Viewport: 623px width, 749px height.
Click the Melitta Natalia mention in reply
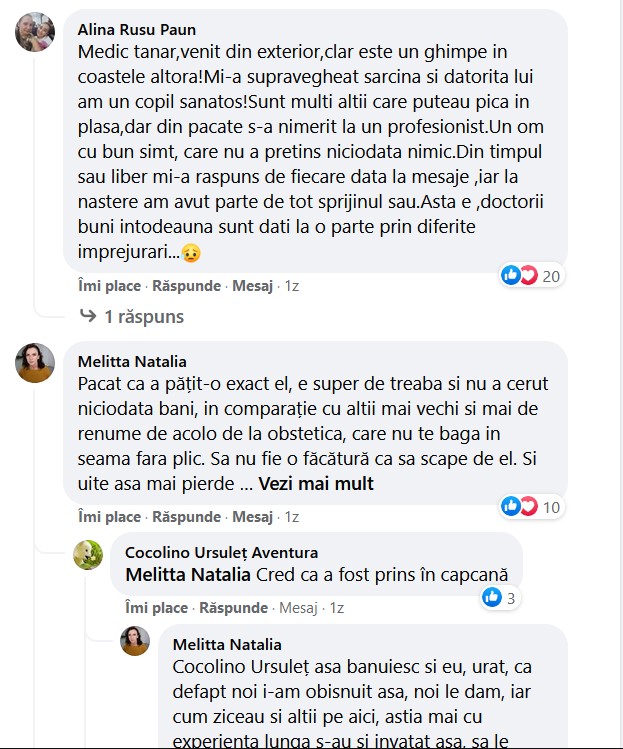(x=188, y=575)
